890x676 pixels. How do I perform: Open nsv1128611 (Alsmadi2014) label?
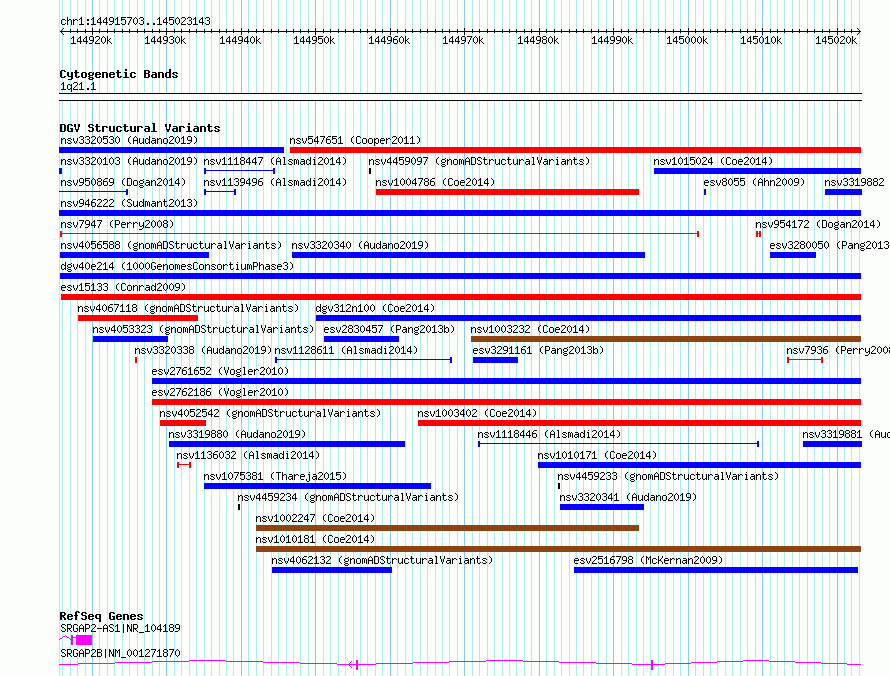(x=346, y=350)
